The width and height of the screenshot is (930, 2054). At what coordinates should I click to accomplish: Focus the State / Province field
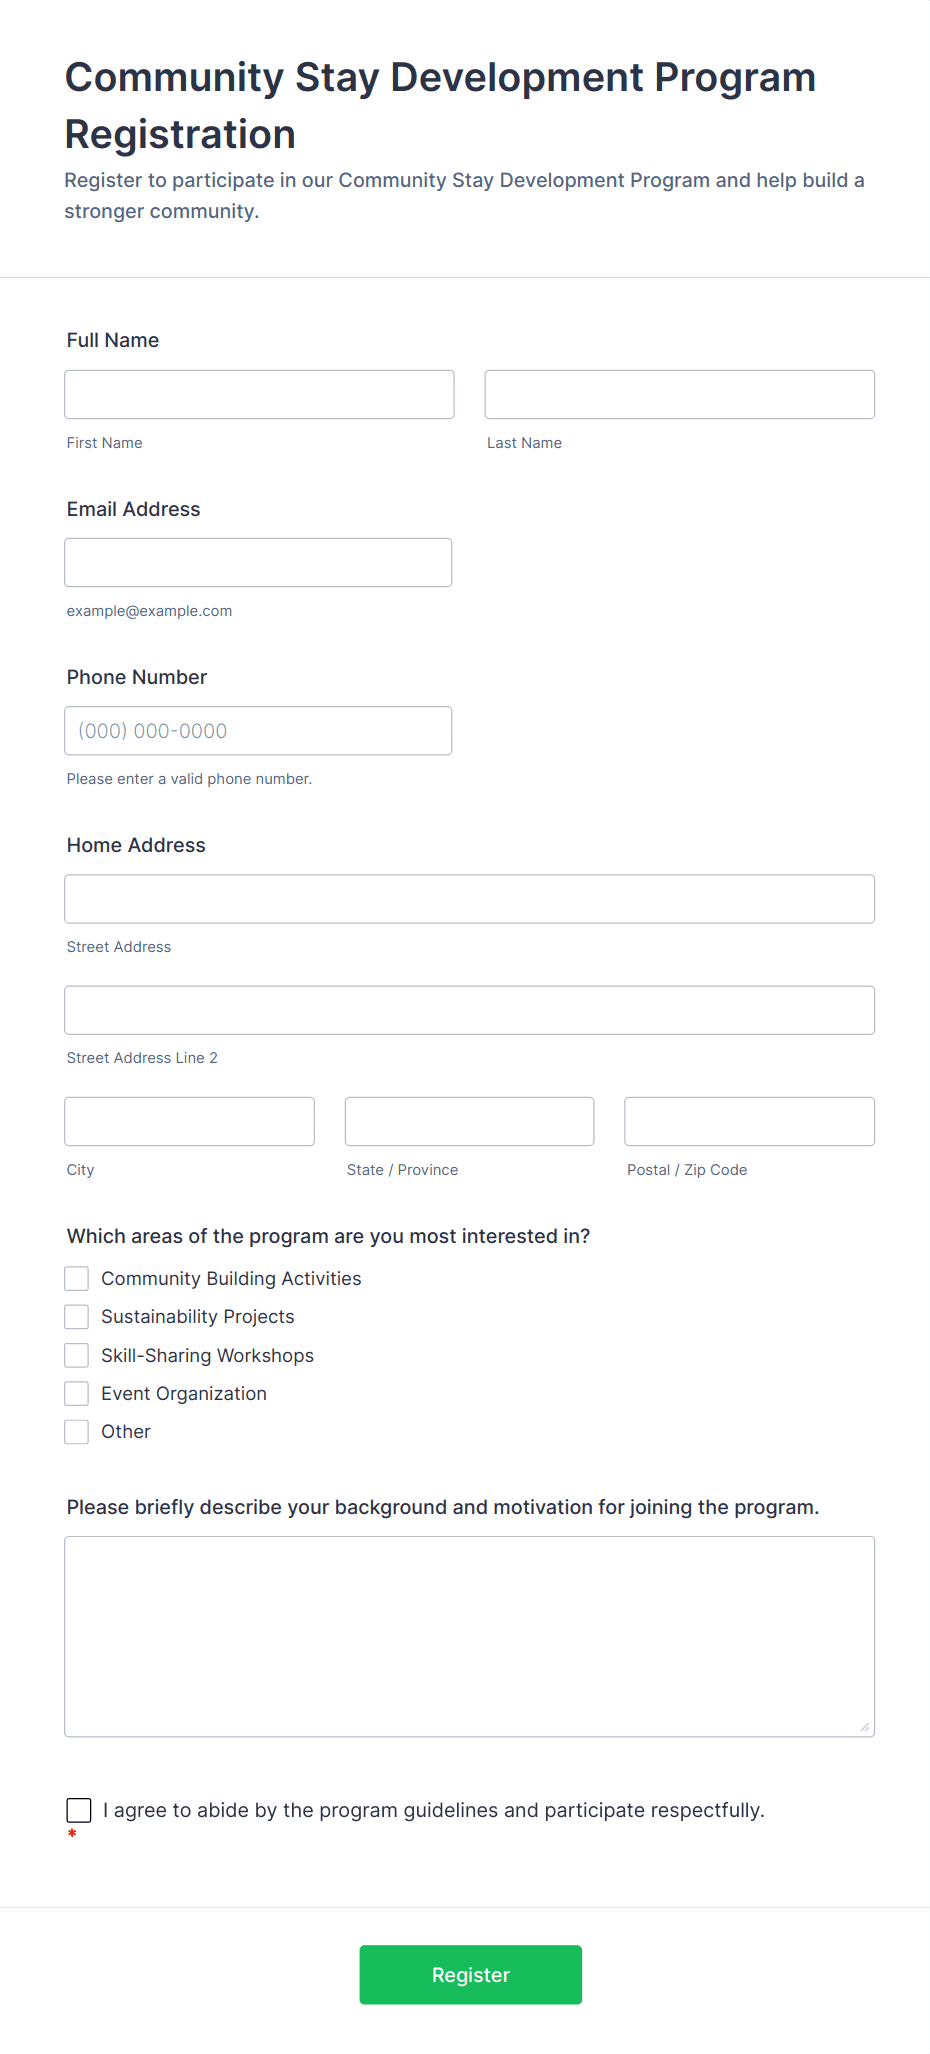click(469, 1122)
